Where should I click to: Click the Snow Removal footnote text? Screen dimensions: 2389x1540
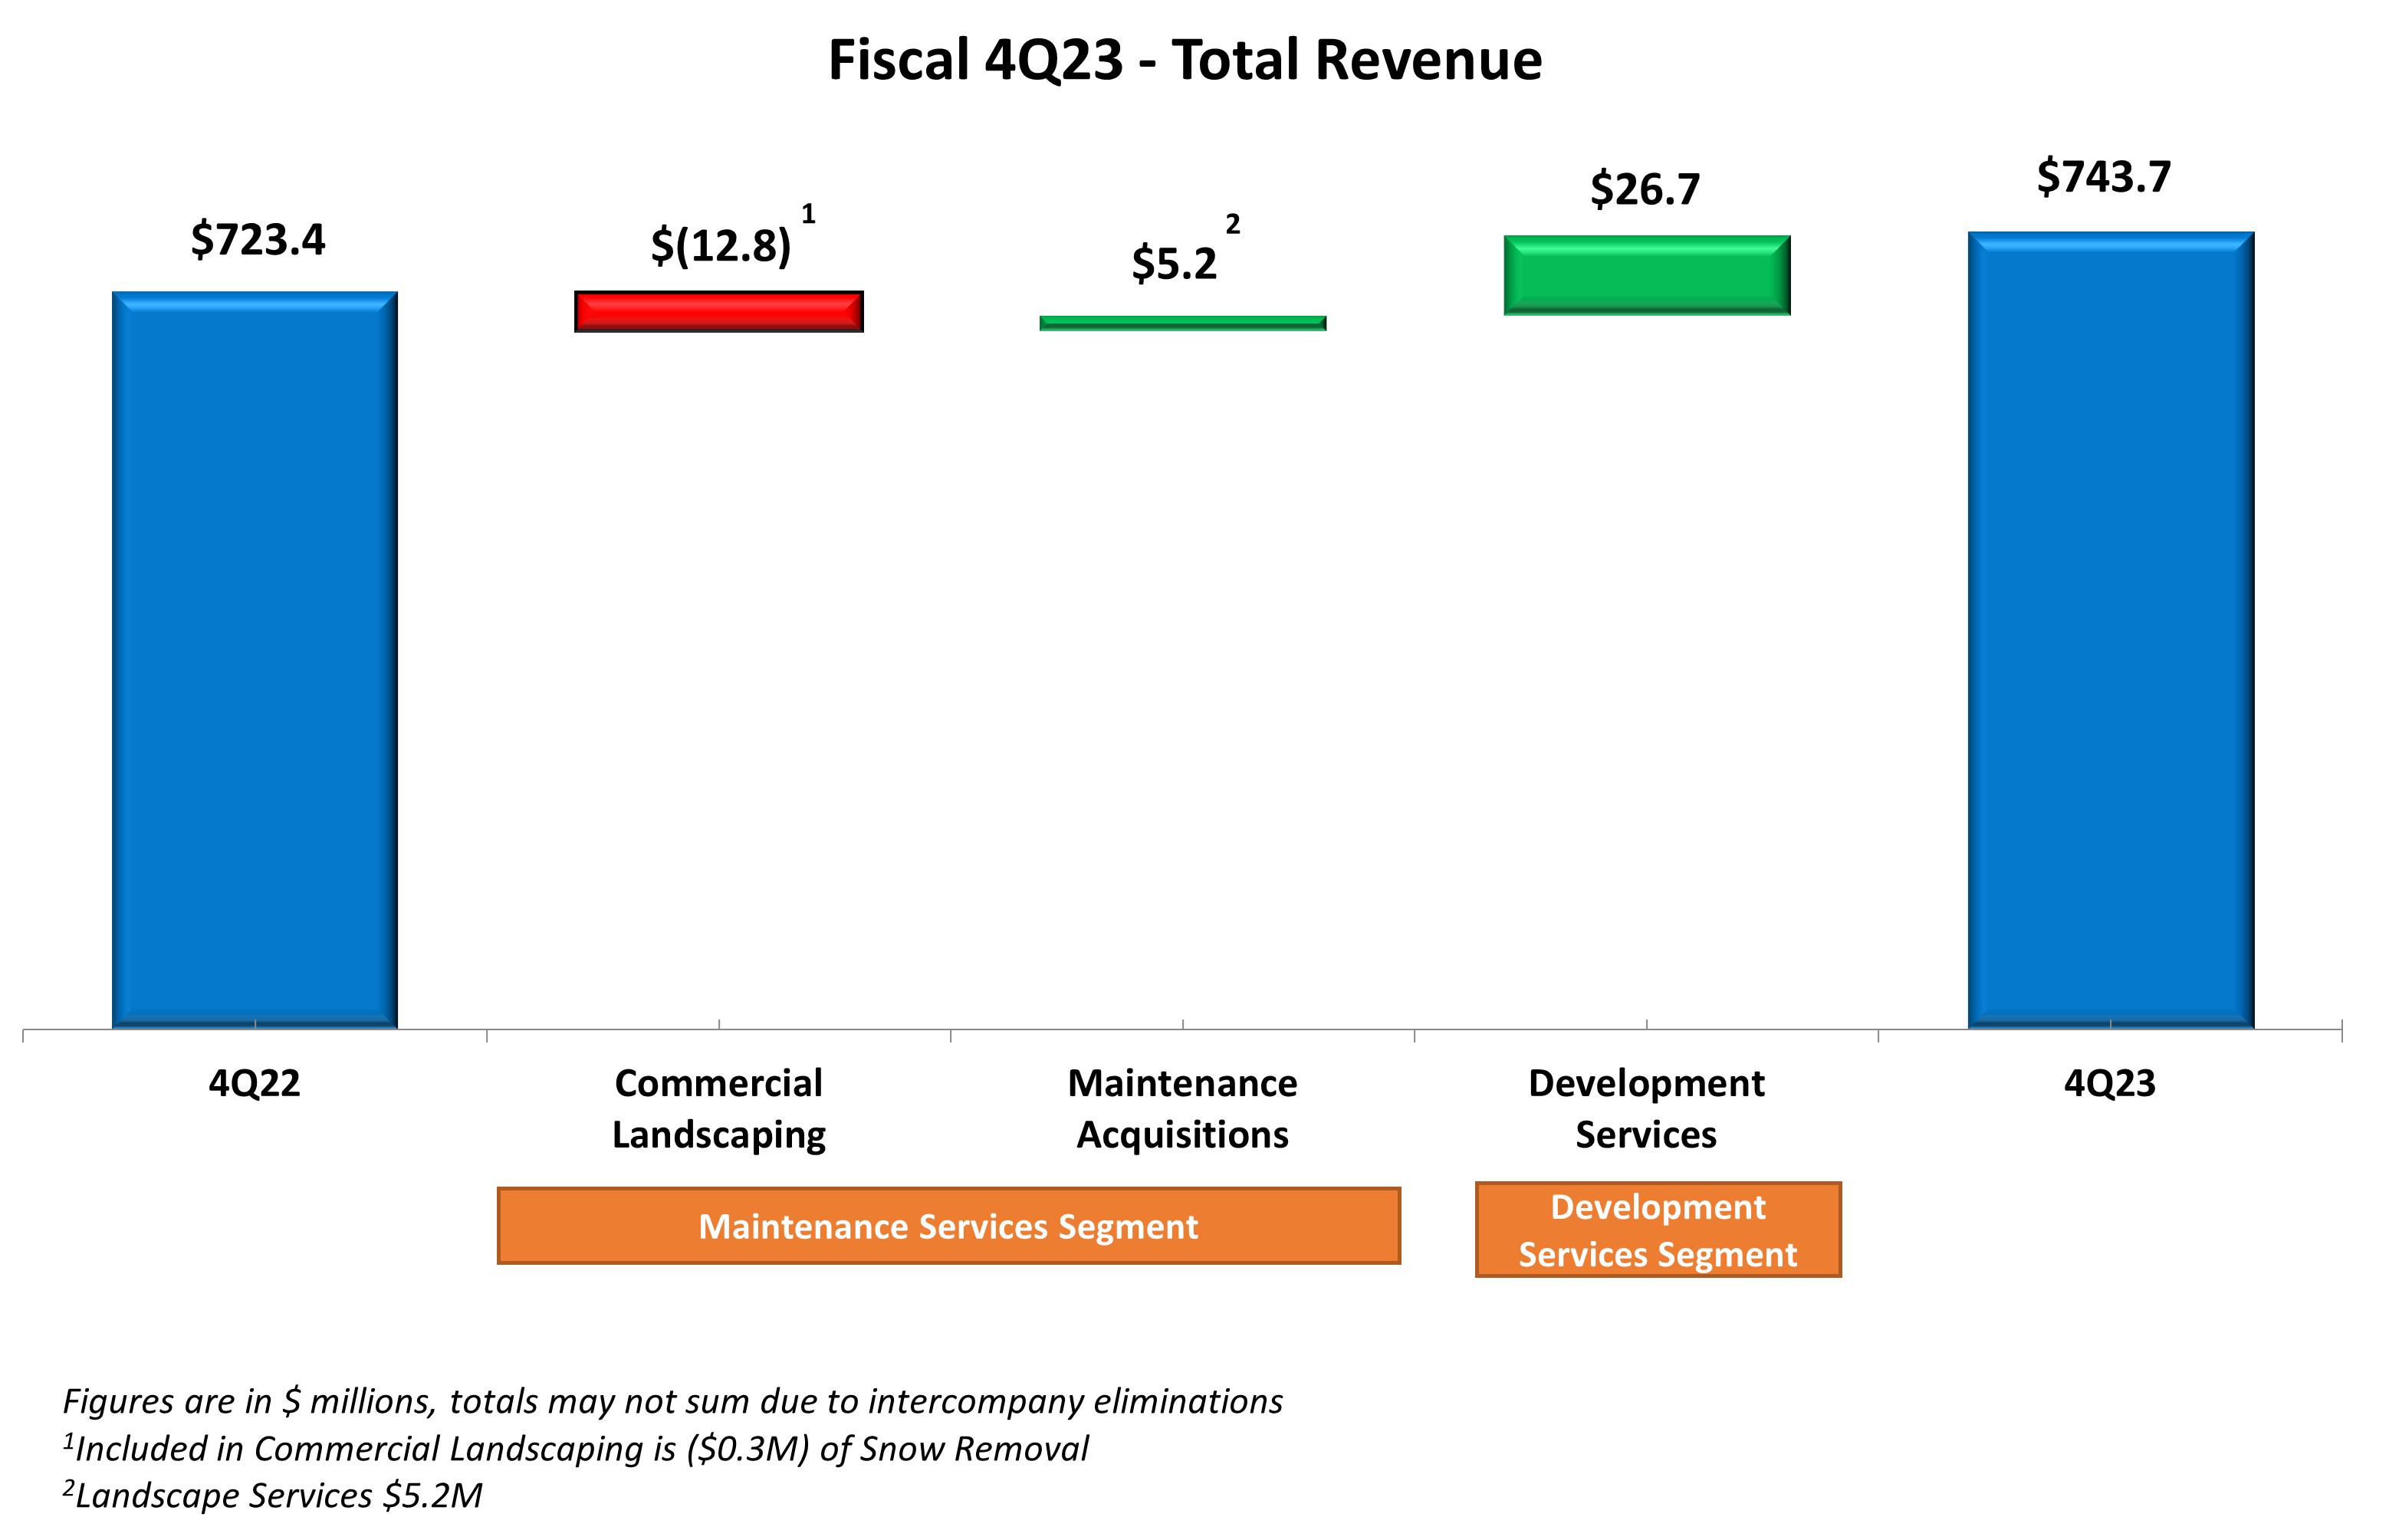pyautogui.click(x=576, y=1448)
